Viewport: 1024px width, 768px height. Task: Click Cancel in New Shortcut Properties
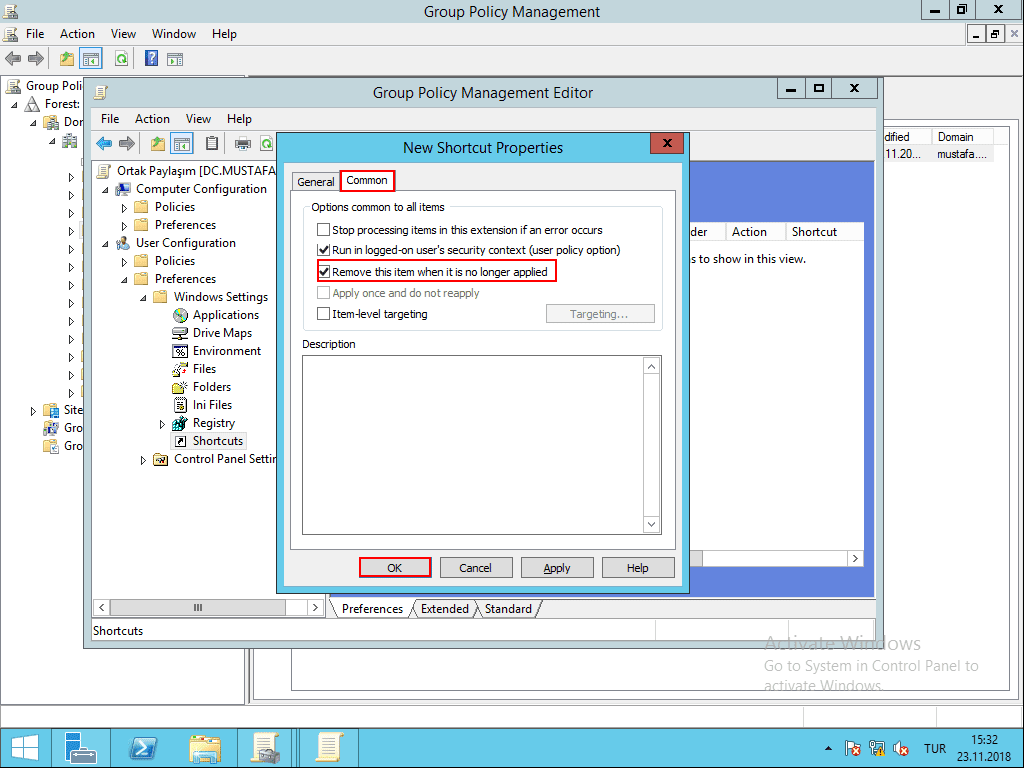[x=475, y=568]
